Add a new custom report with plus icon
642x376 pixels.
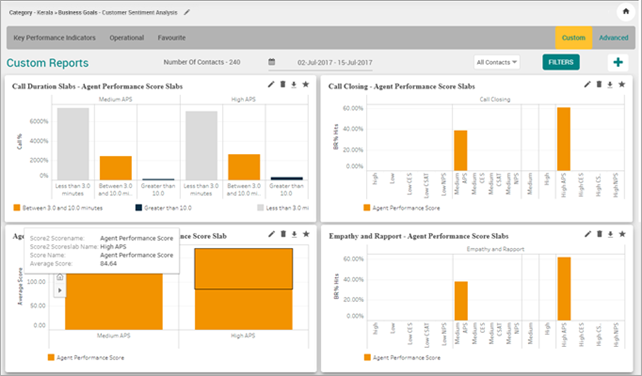[618, 62]
